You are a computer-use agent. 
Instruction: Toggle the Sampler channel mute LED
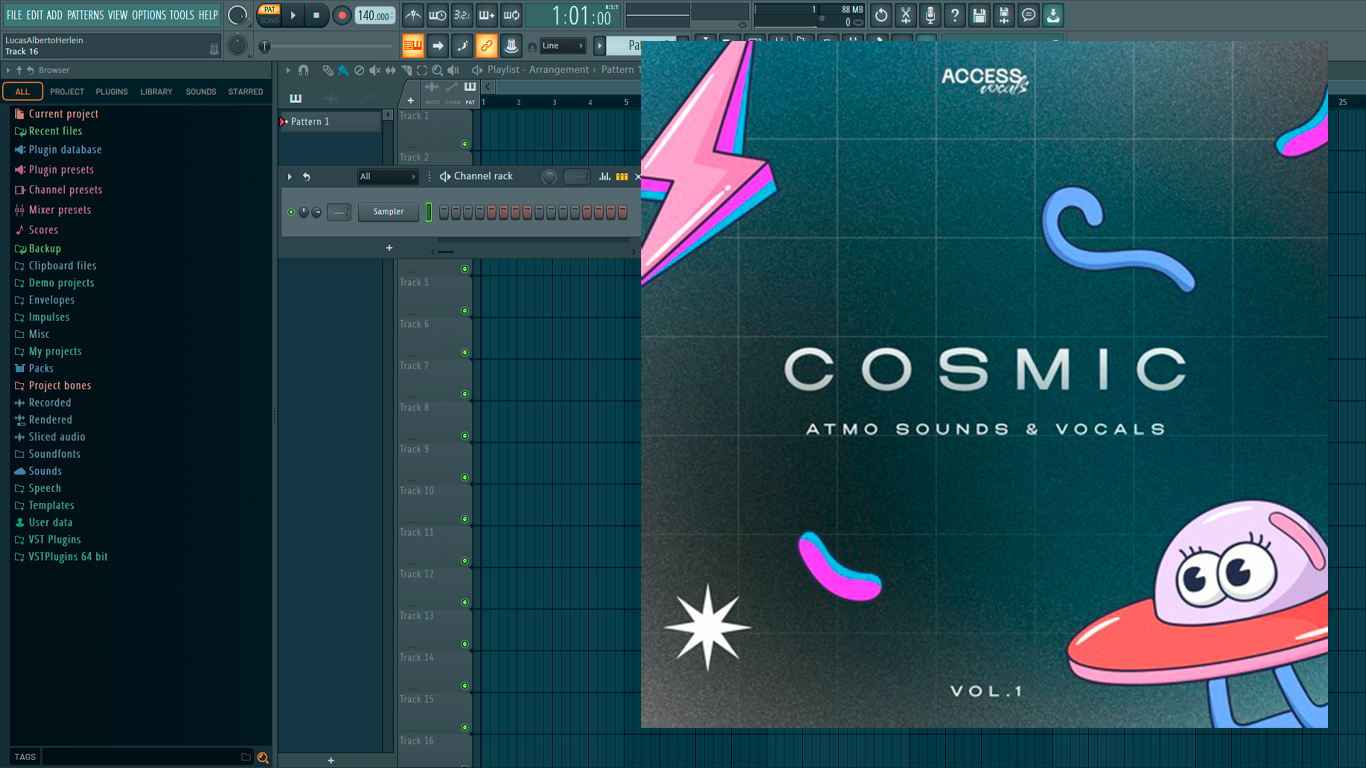coord(291,212)
